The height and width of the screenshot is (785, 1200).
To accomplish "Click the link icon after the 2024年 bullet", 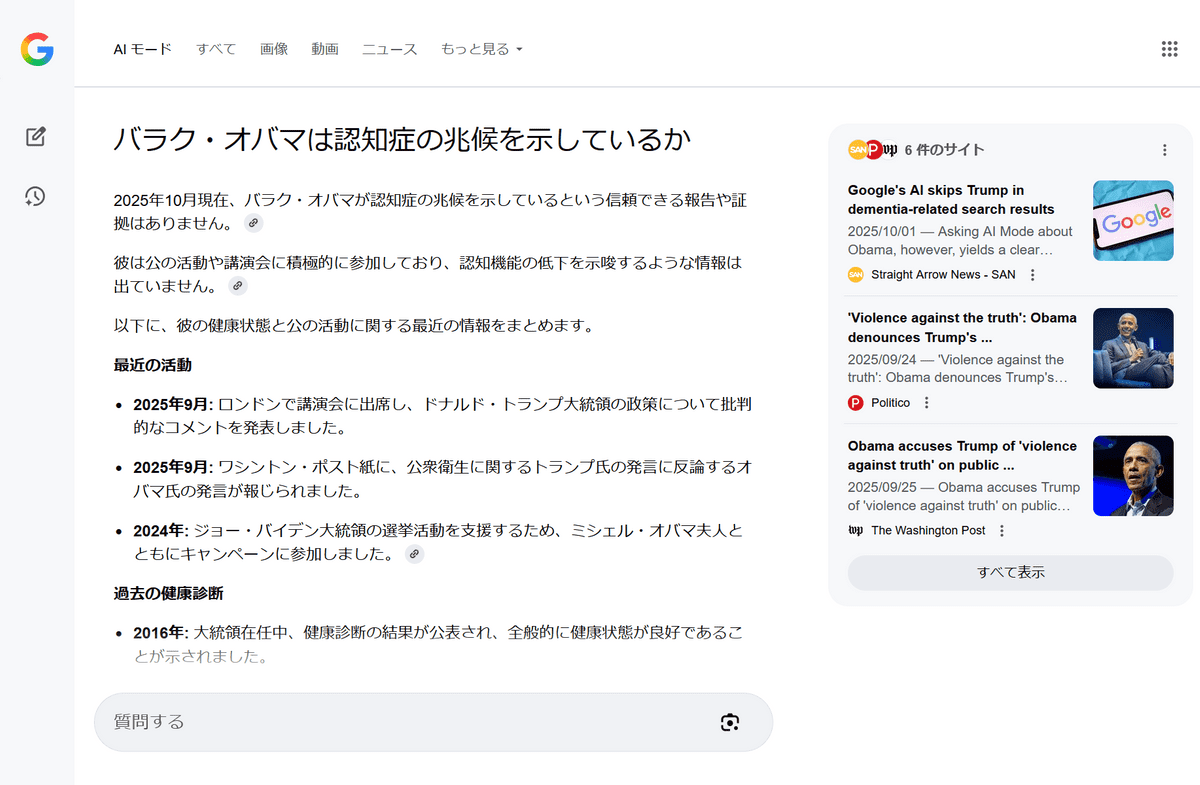I will tap(414, 554).
